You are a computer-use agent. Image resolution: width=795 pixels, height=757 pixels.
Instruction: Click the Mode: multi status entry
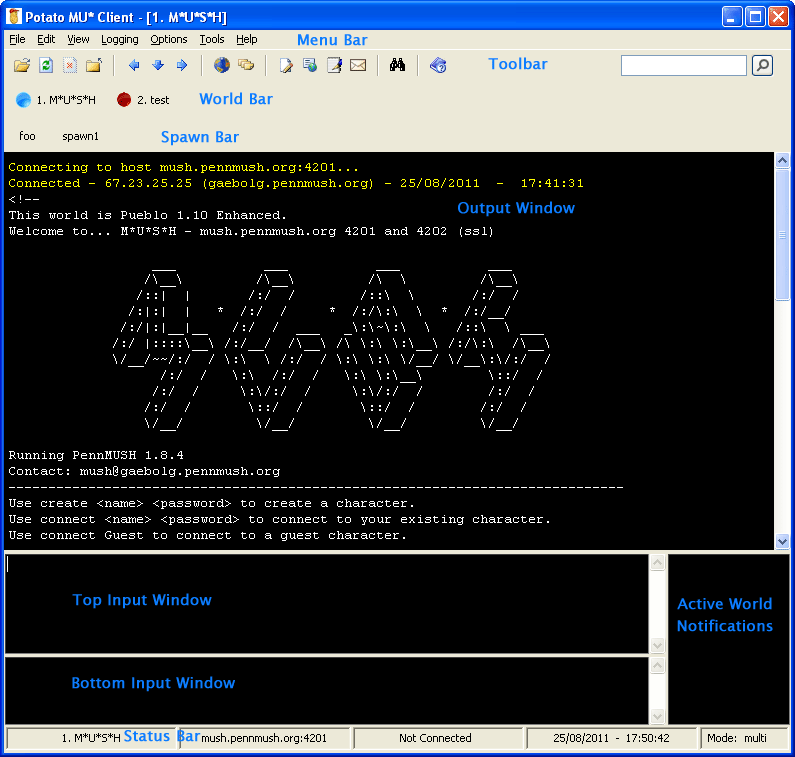click(x=737, y=738)
